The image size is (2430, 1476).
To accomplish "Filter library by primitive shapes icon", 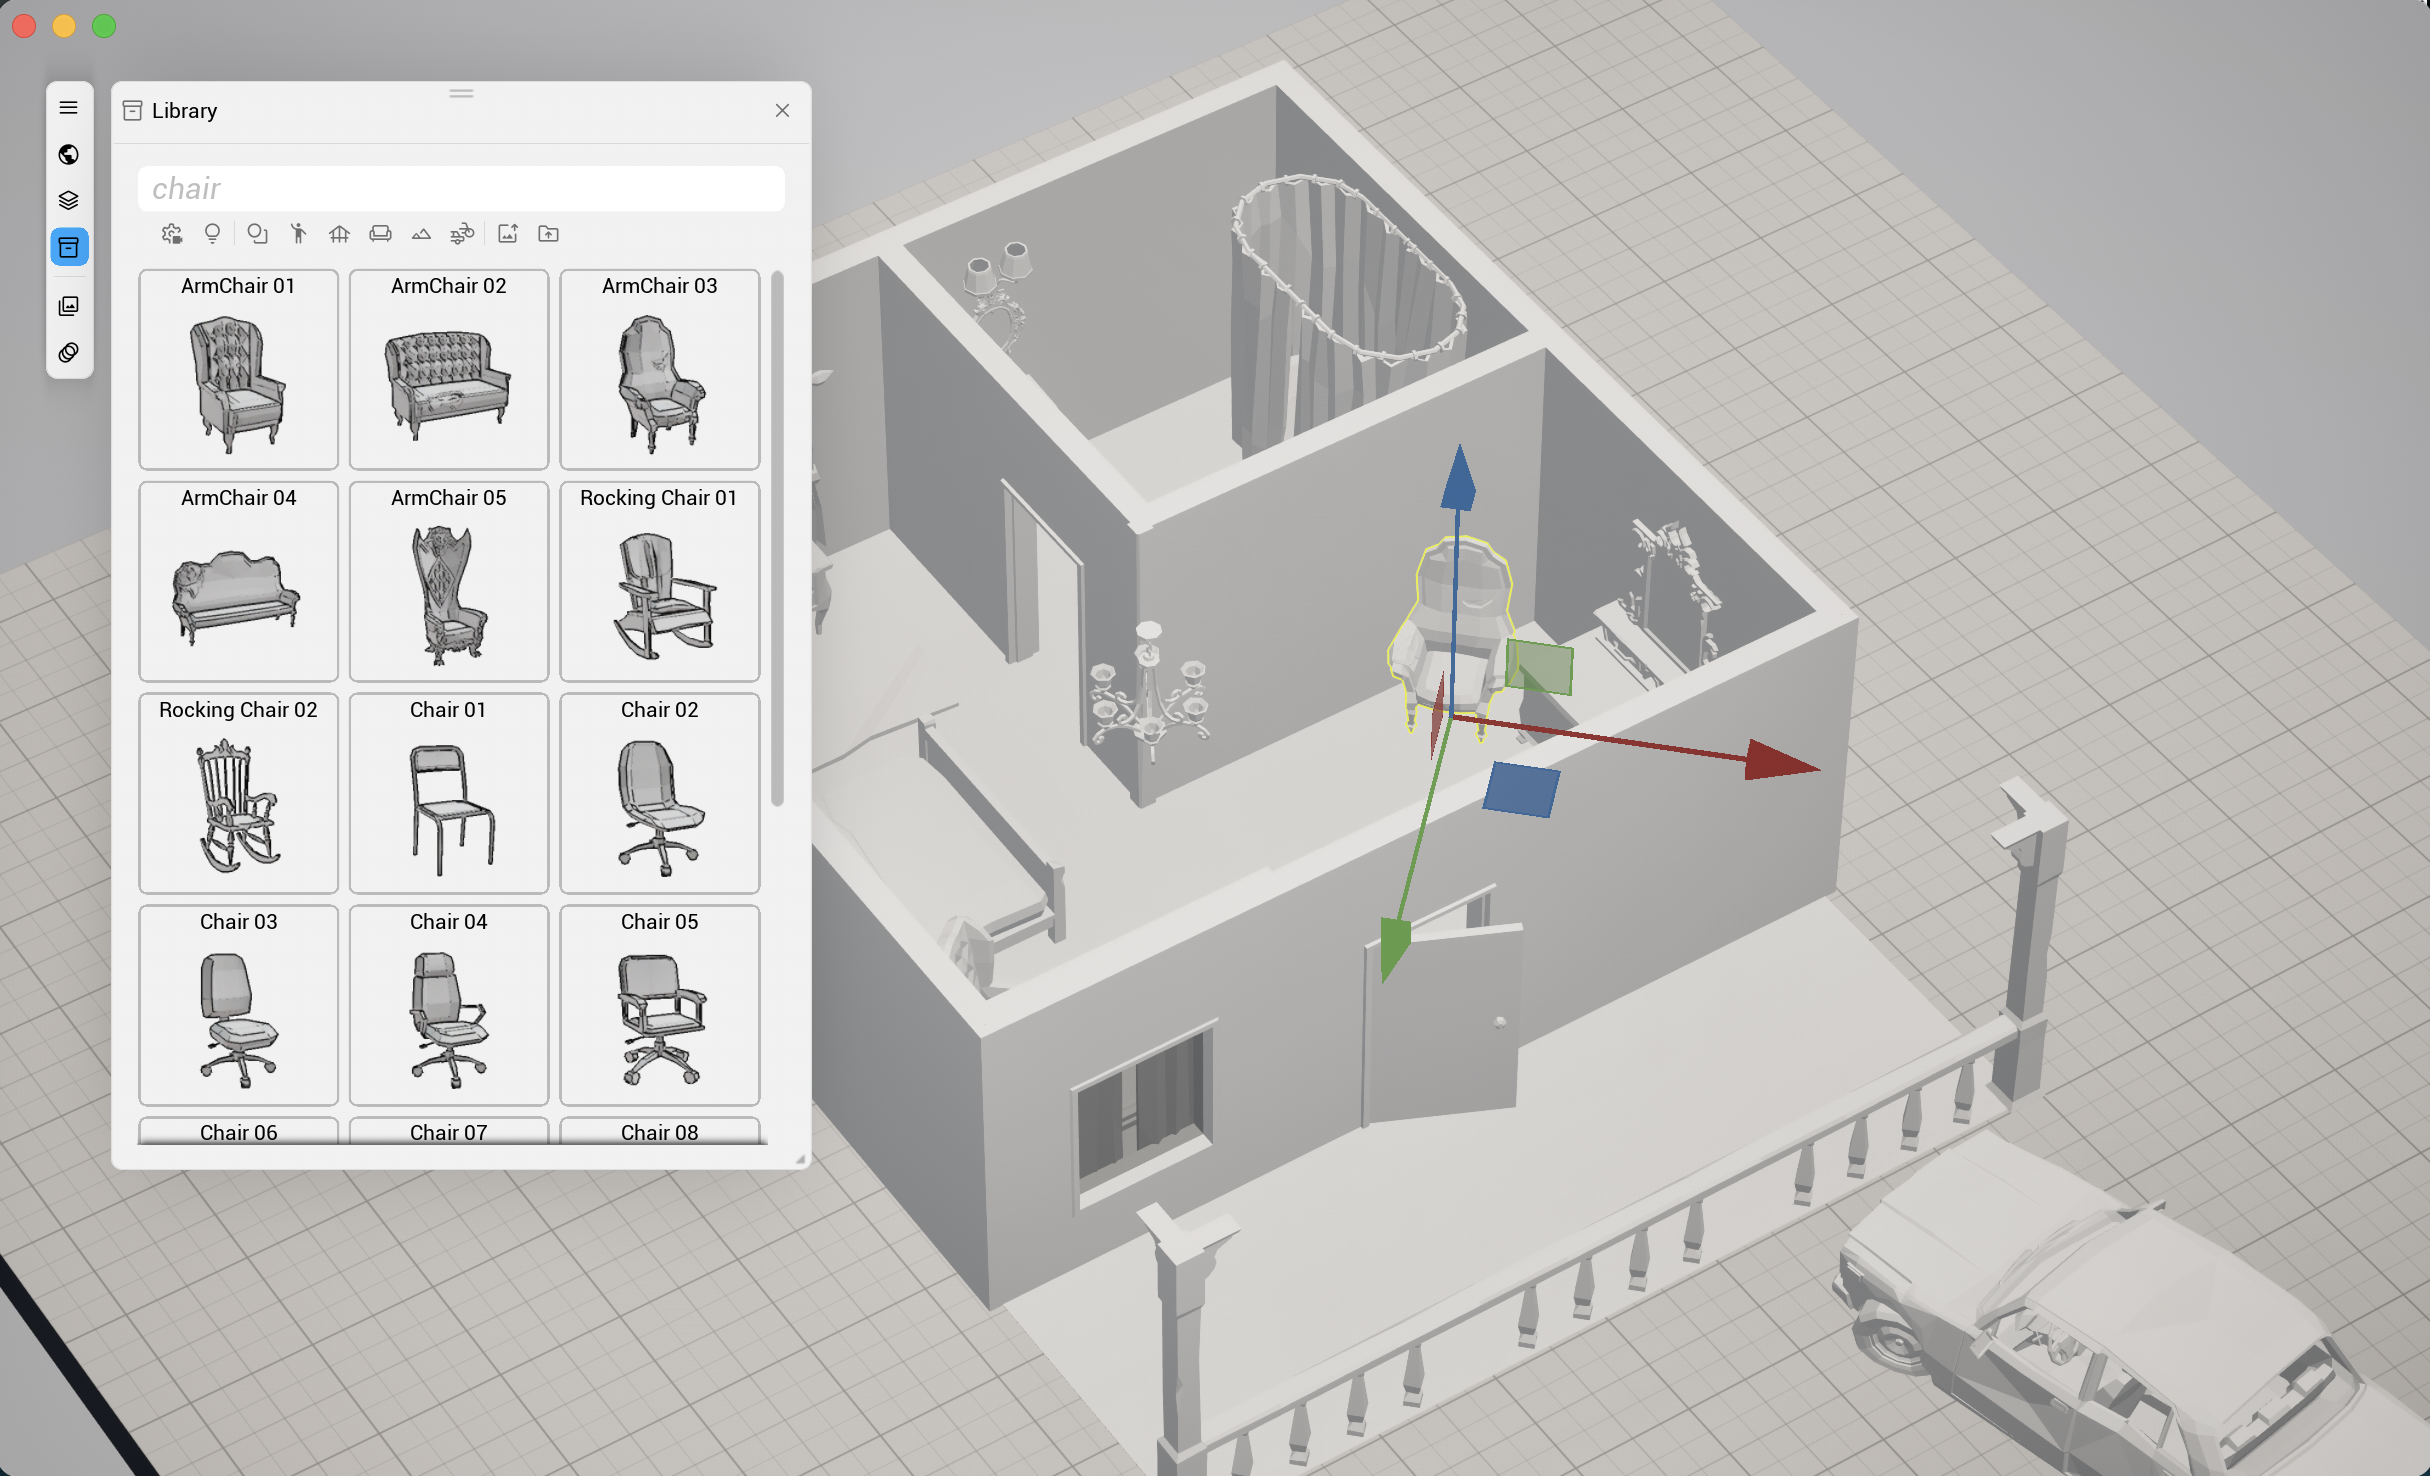I will (x=257, y=234).
